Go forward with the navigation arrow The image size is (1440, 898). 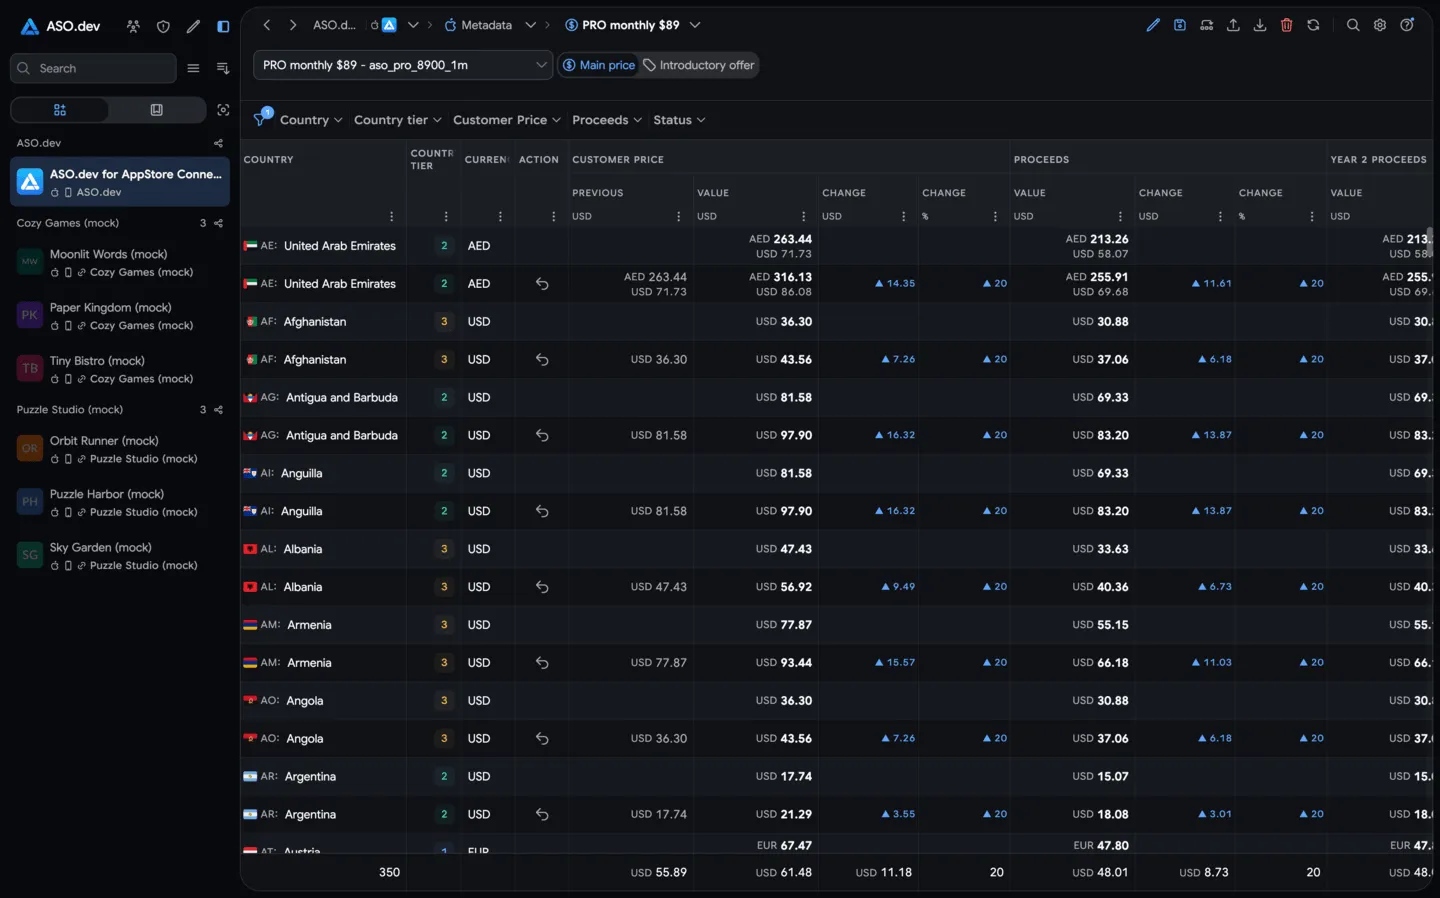pos(293,25)
